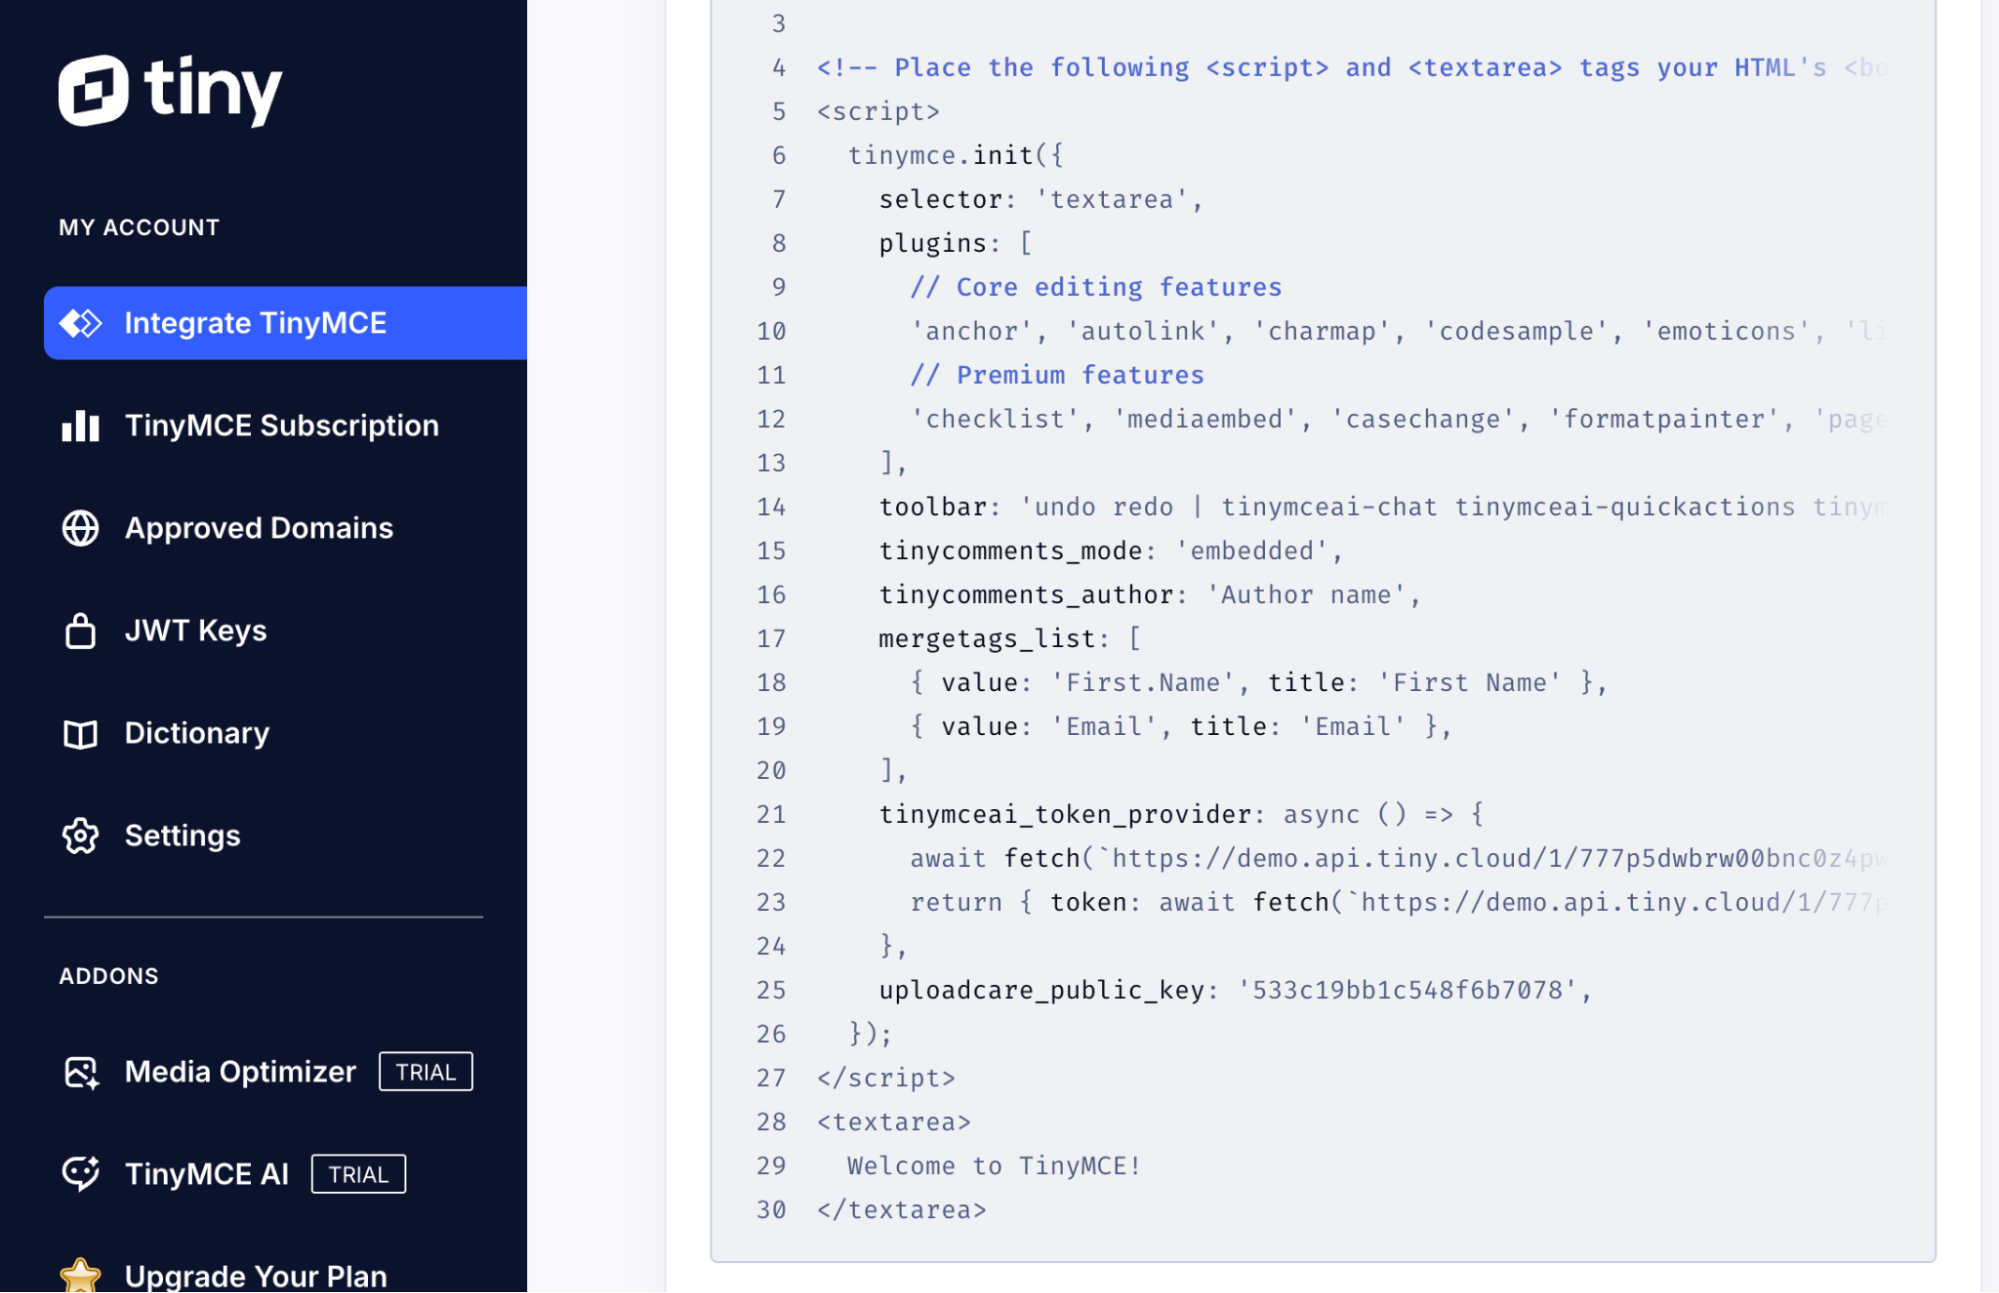
Task: Click the Tiny logo in the sidebar
Action: pyautogui.click(x=170, y=90)
